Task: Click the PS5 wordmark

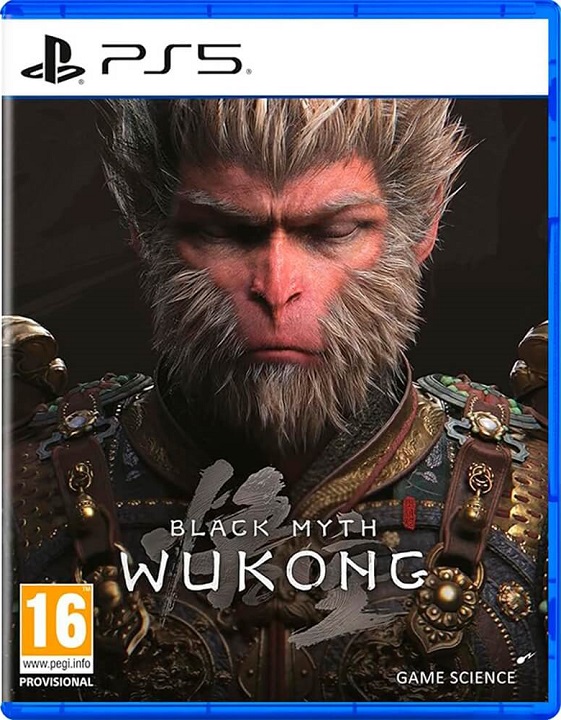Action: [x=172, y=59]
